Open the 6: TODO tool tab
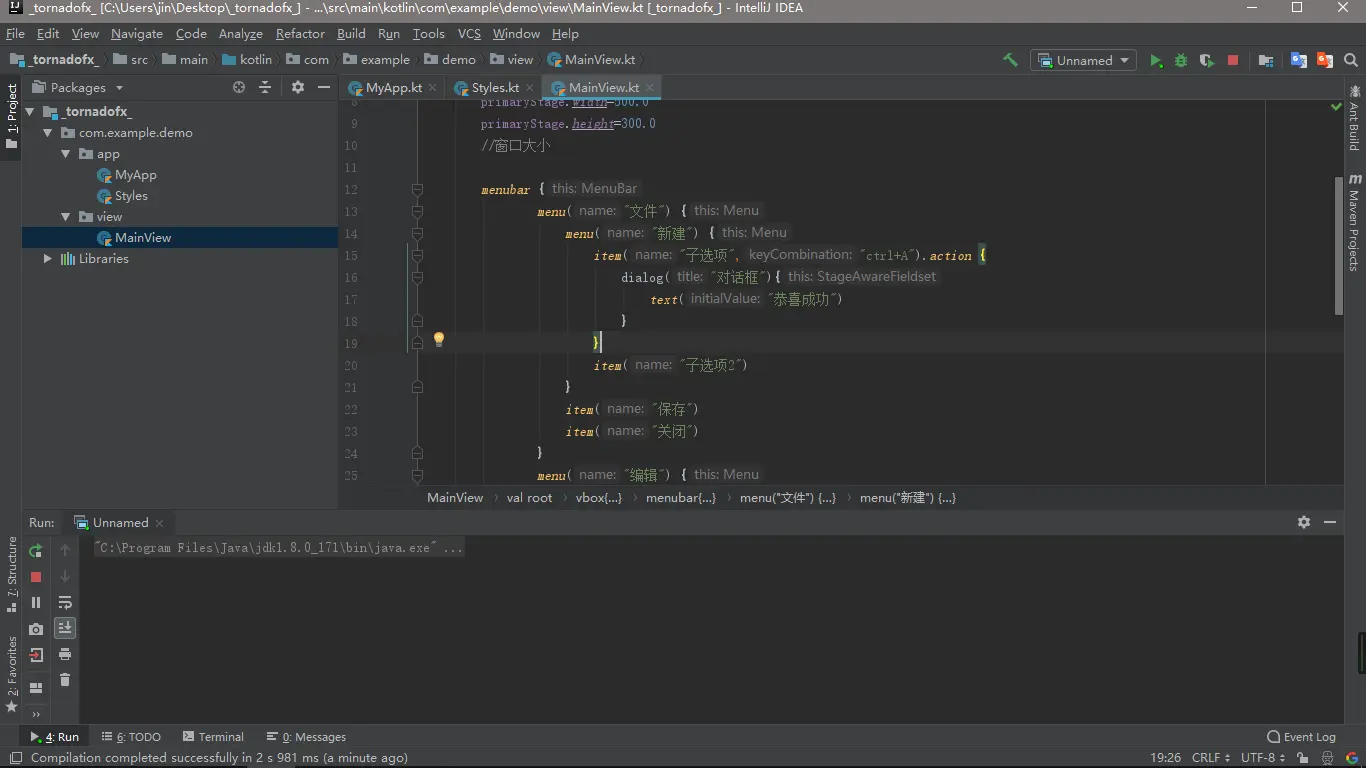The height and width of the screenshot is (768, 1366). [131, 736]
